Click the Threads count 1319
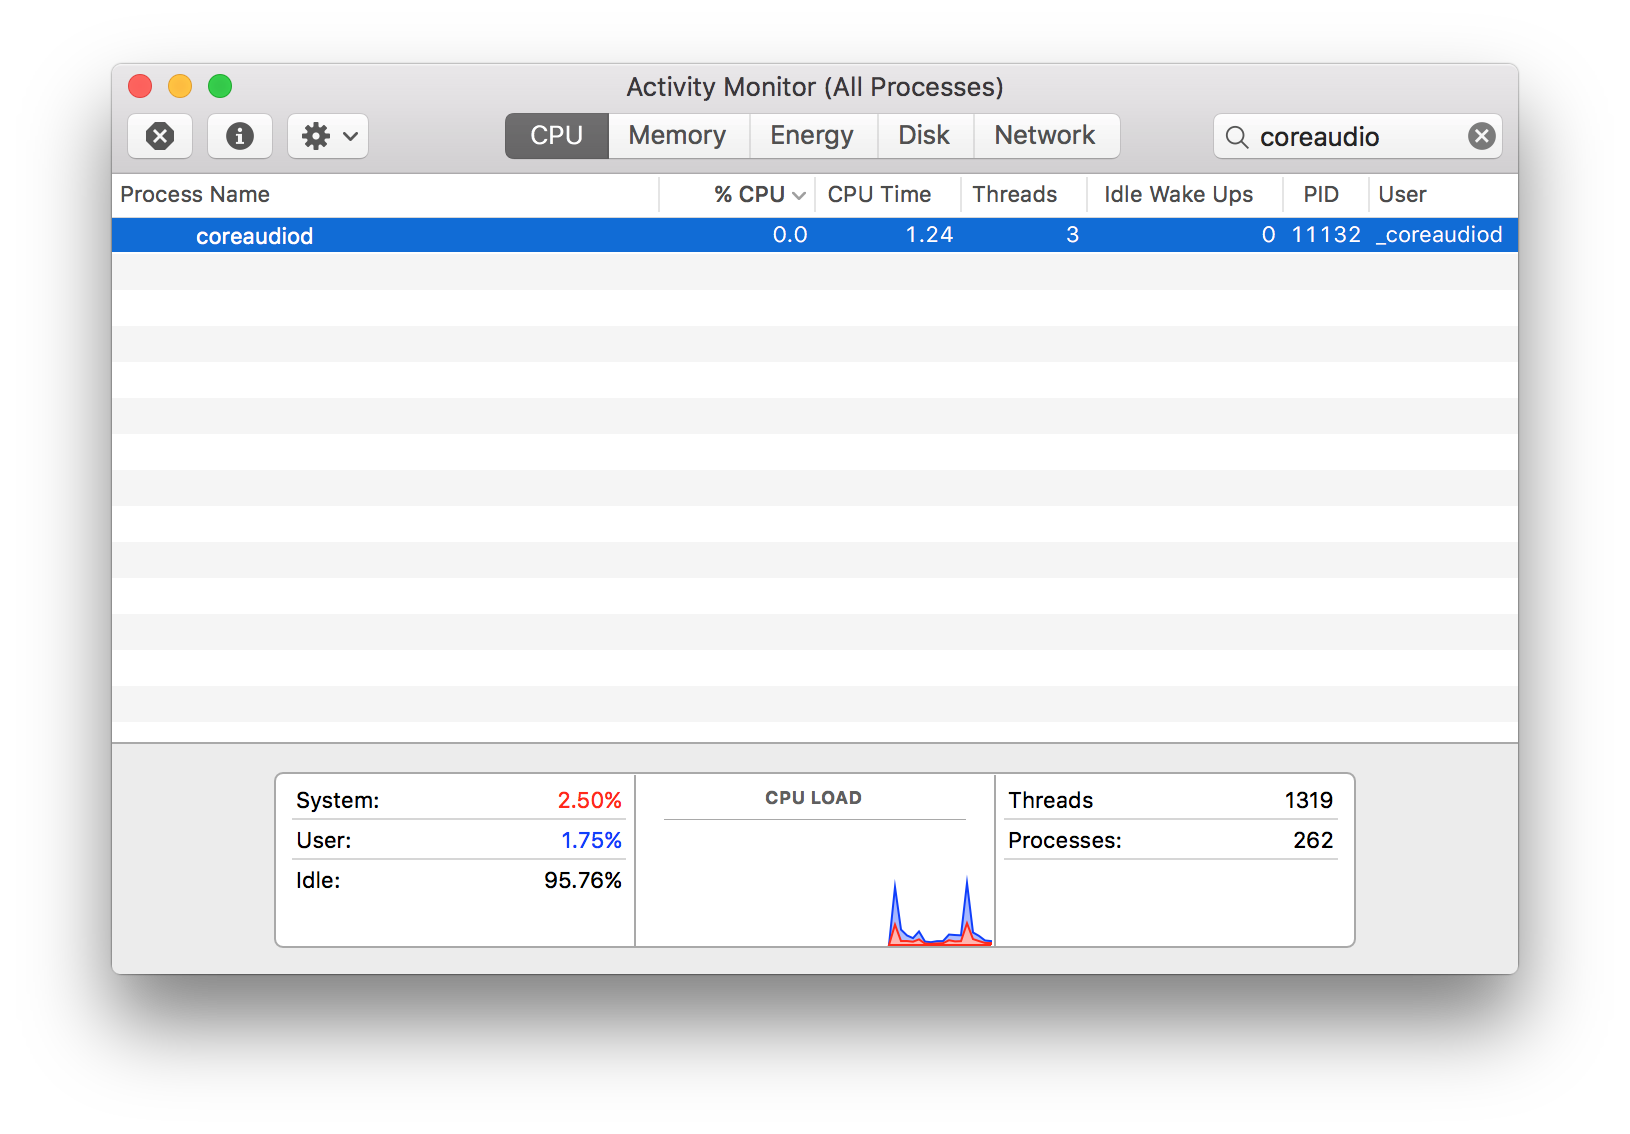 click(1309, 800)
